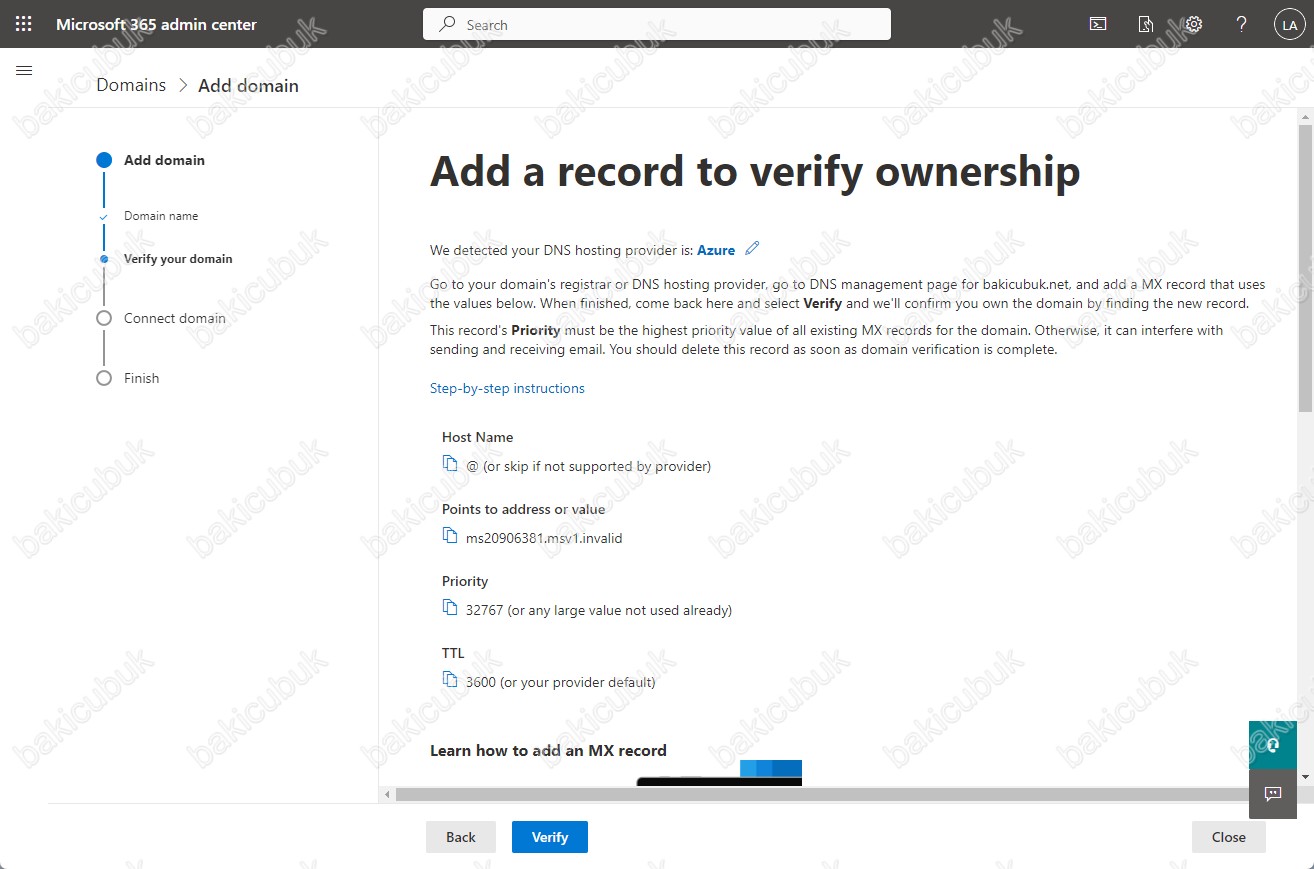Click the Add a record to verify ownership heading
Image resolution: width=1314 pixels, height=869 pixels.
point(755,172)
